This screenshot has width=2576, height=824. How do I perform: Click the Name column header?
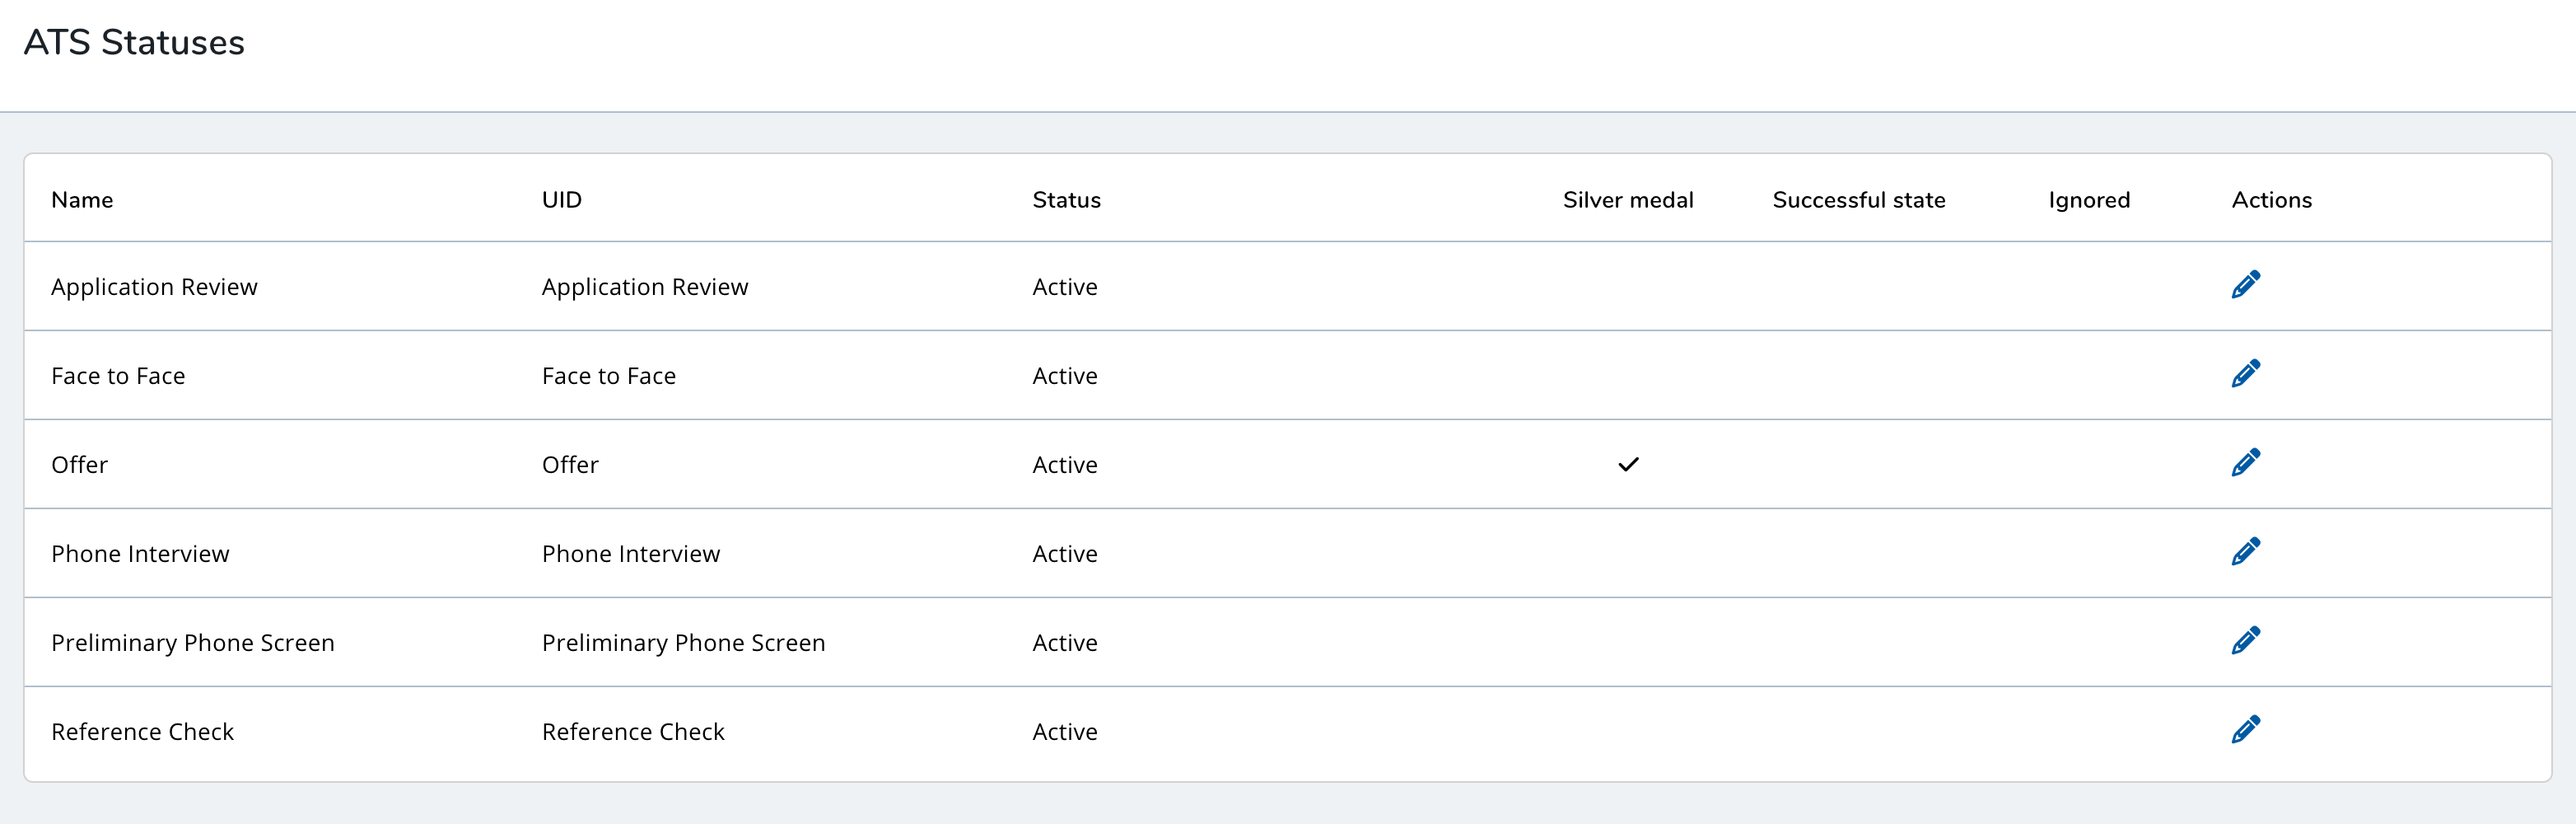82,200
